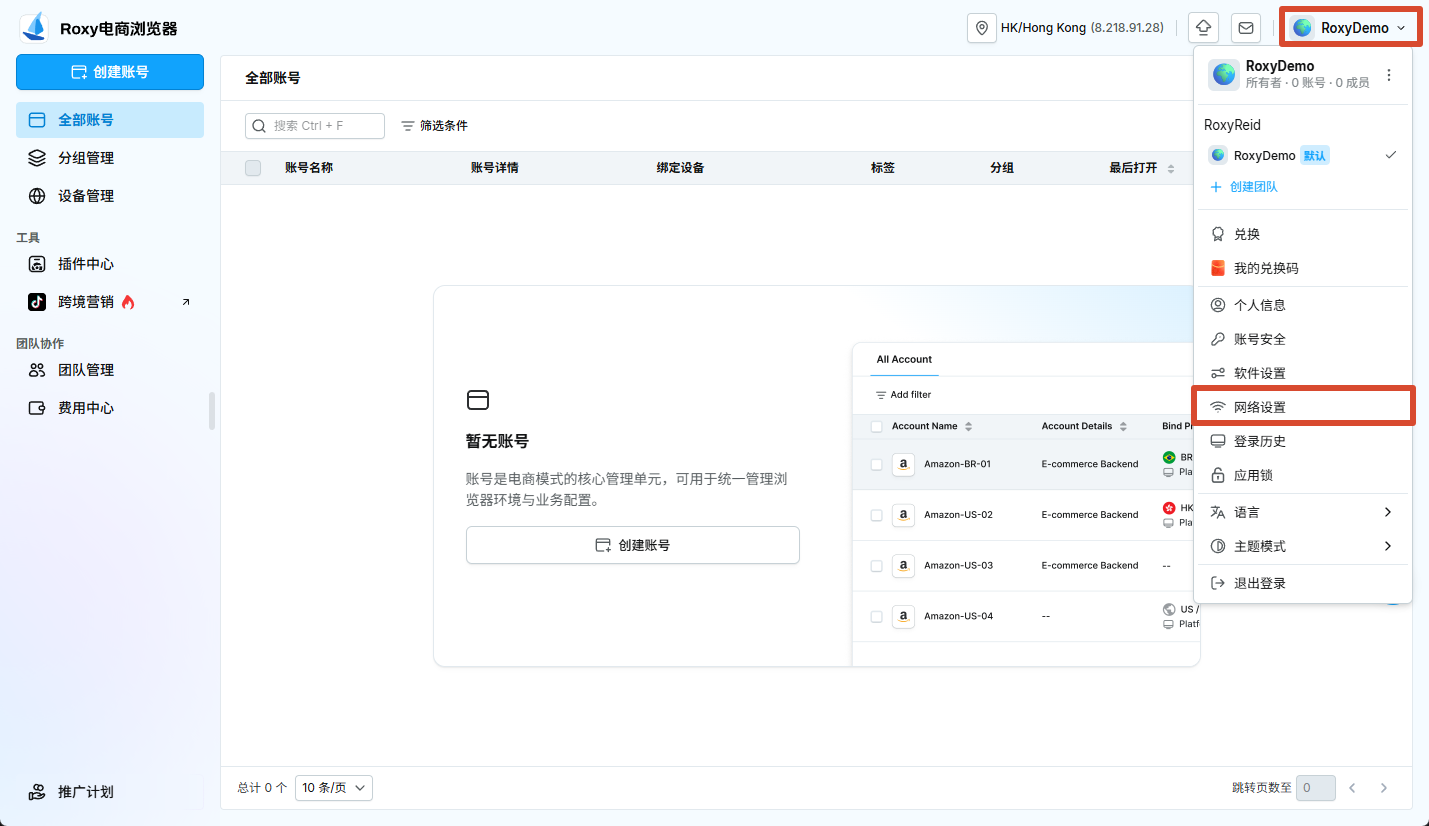The height and width of the screenshot is (826, 1429).
Task: Open the mail envelope icon
Action: (1246, 28)
